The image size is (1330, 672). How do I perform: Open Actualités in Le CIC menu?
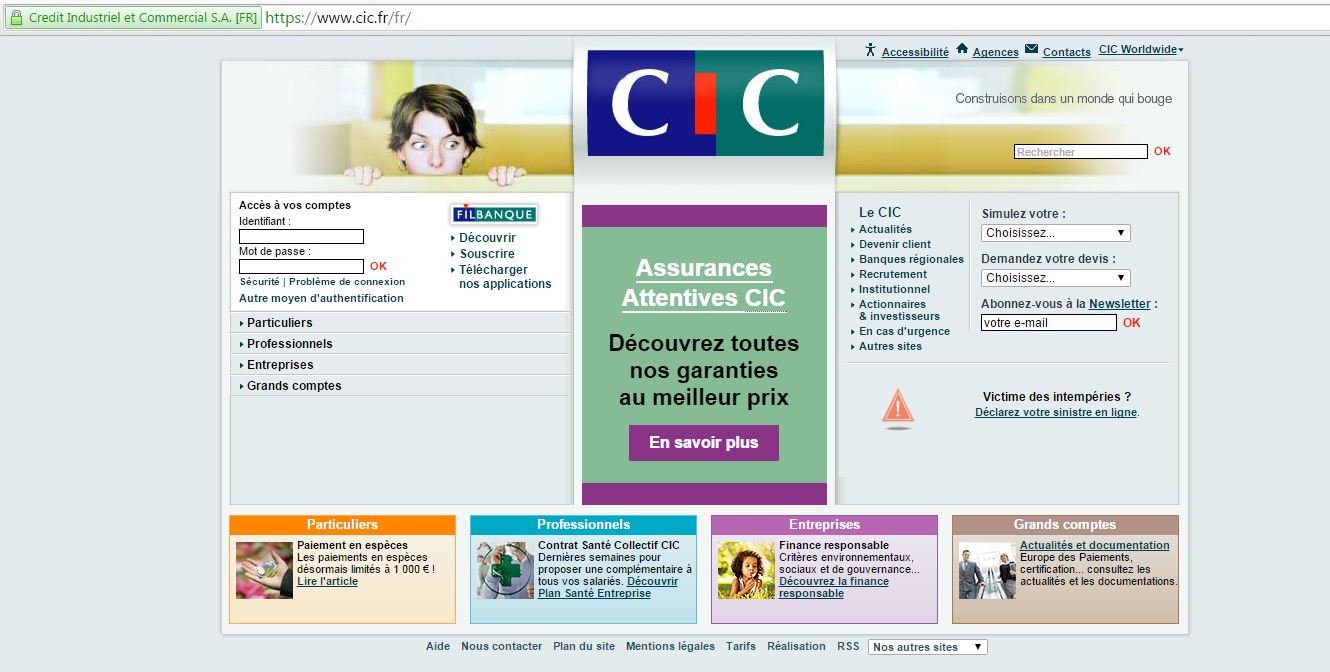tap(885, 229)
